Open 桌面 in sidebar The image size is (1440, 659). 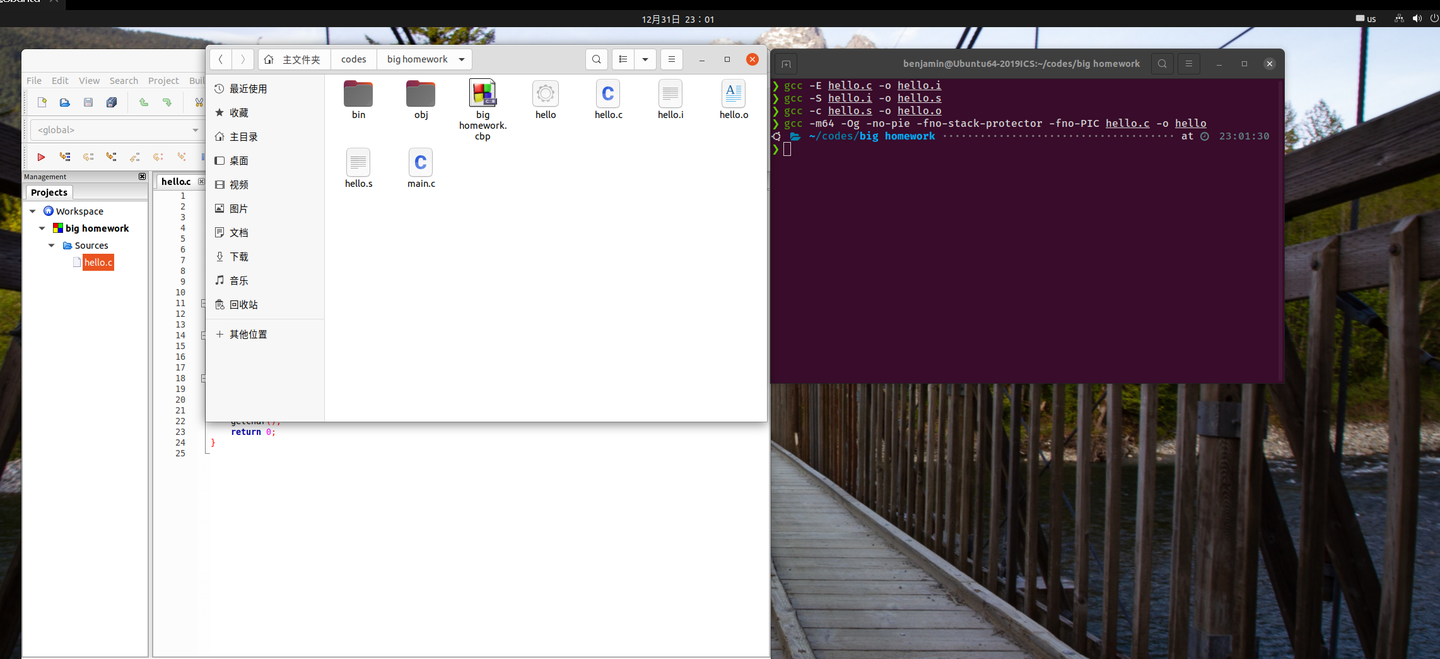265,161
